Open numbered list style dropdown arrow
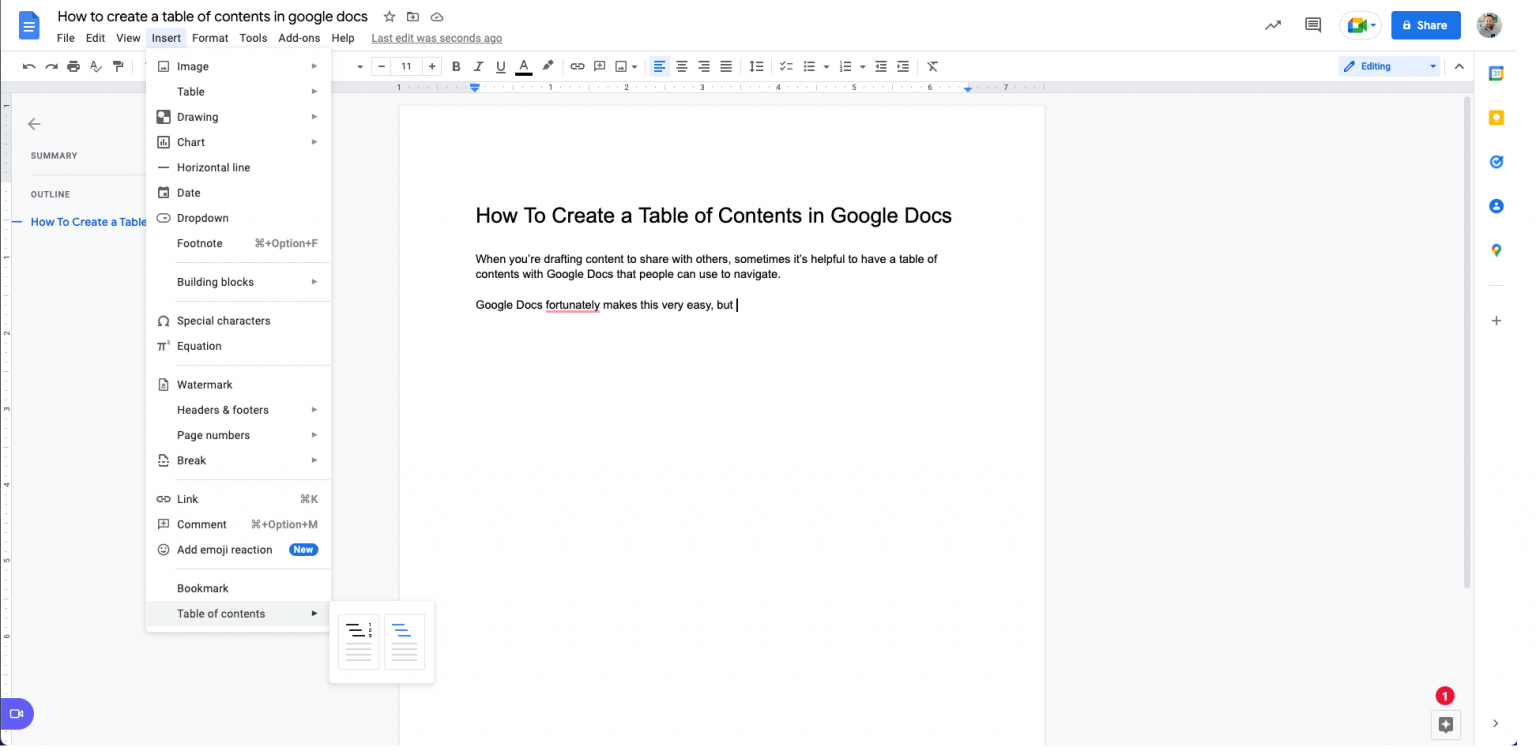The height and width of the screenshot is (751, 1536). (862, 67)
